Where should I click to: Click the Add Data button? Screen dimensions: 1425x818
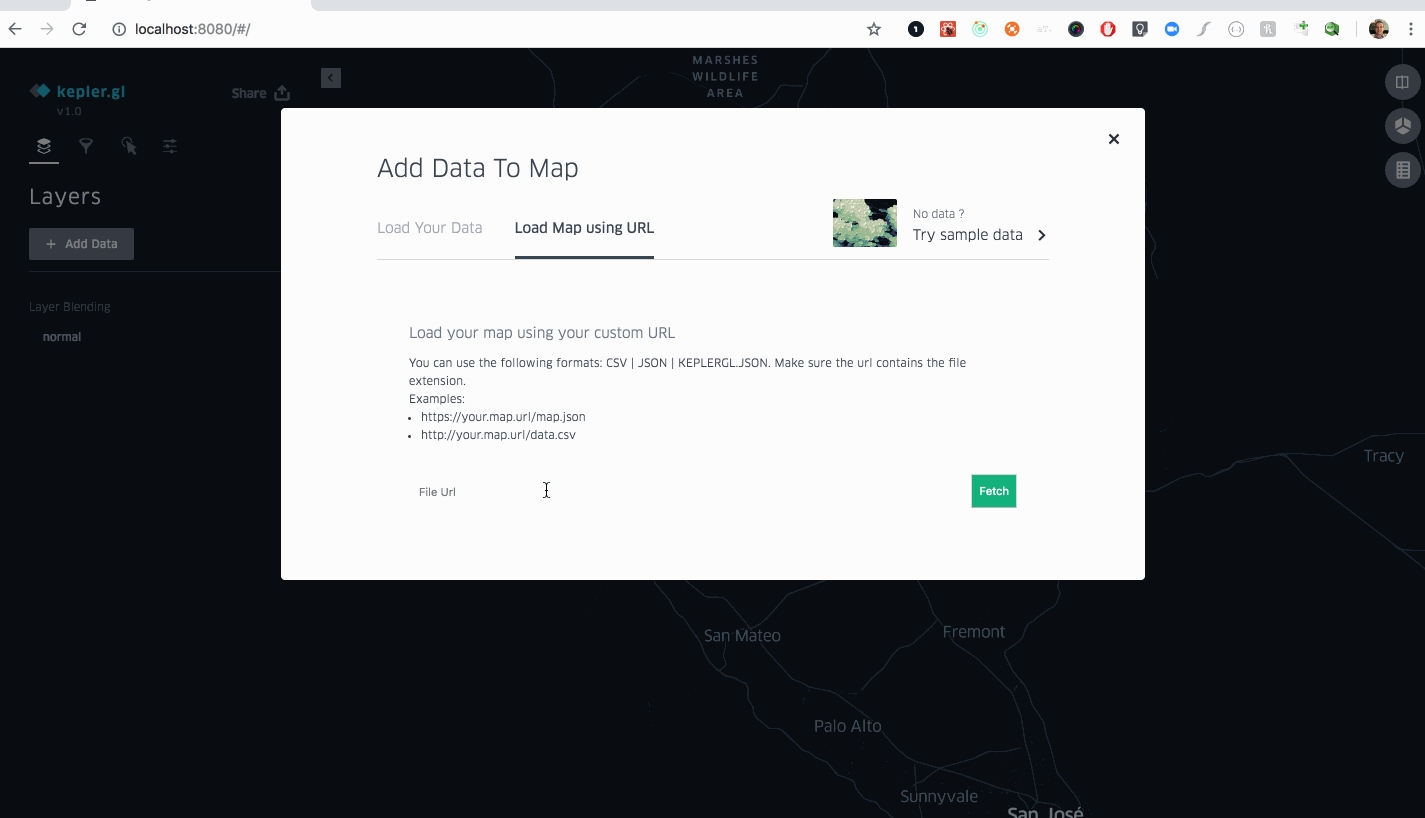(x=81, y=244)
